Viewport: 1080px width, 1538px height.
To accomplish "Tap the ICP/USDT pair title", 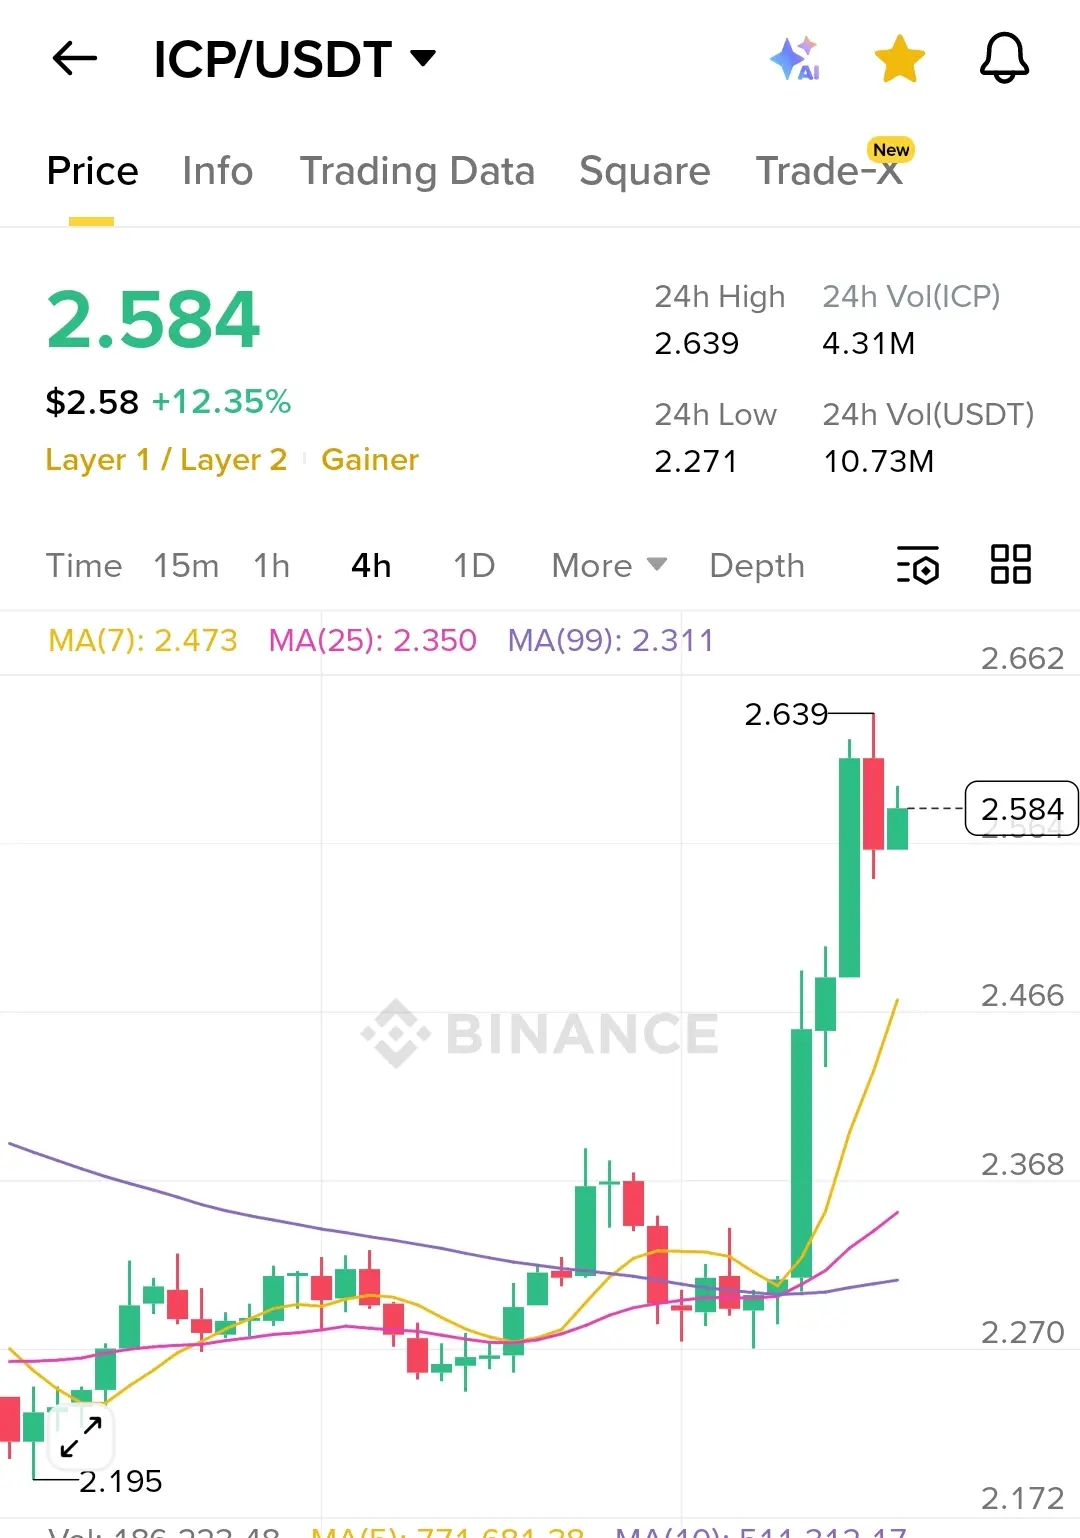I will (272, 59).
